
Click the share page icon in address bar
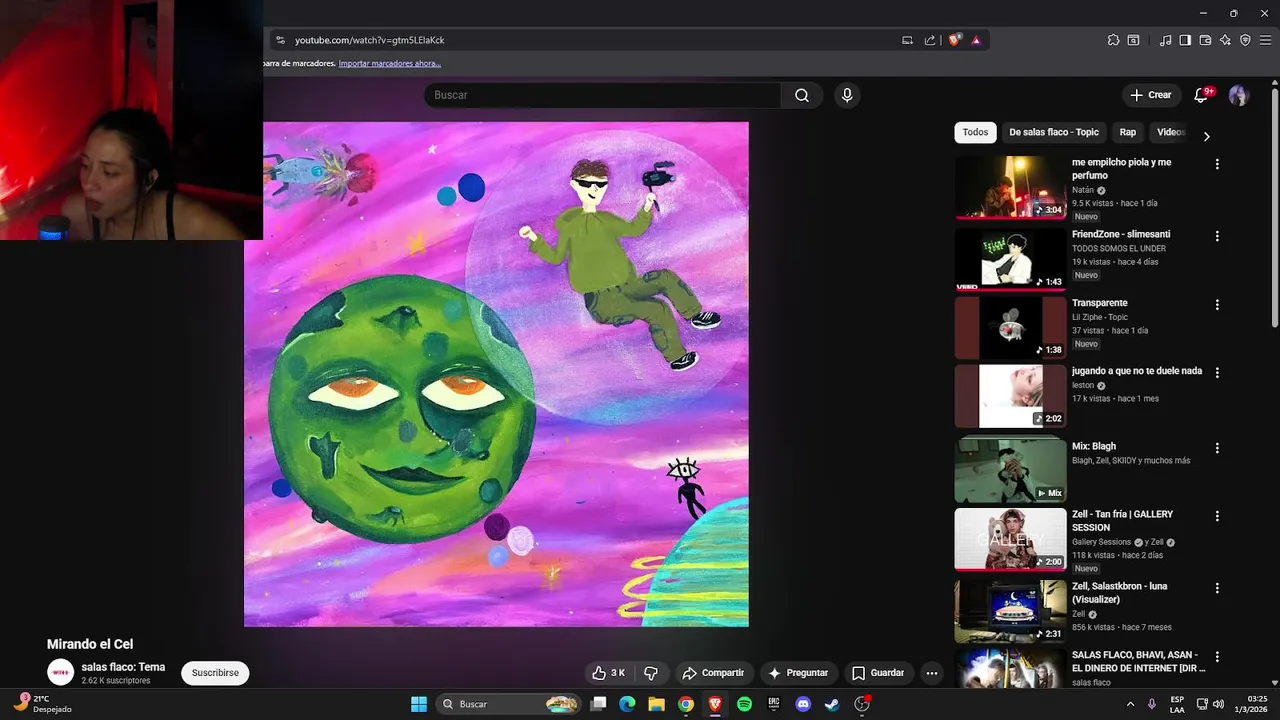930,40
